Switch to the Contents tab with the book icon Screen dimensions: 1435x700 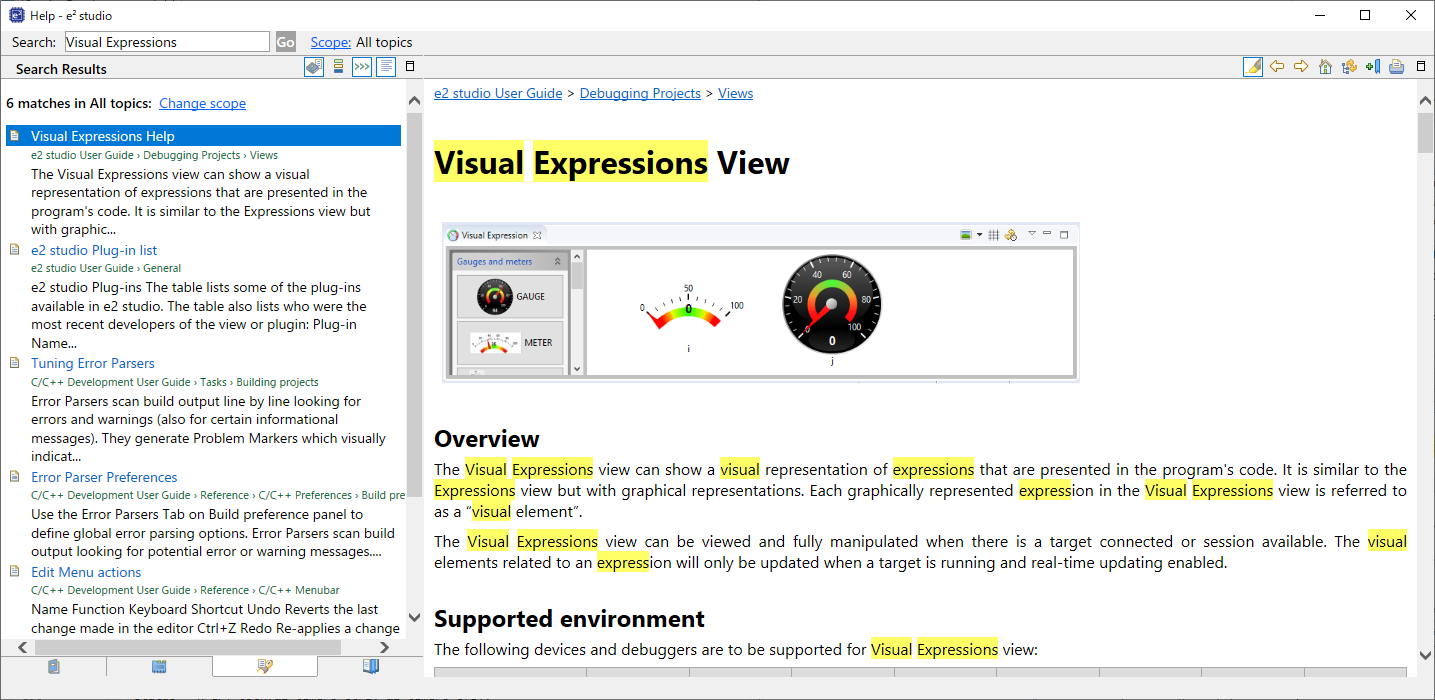point(54,666)
